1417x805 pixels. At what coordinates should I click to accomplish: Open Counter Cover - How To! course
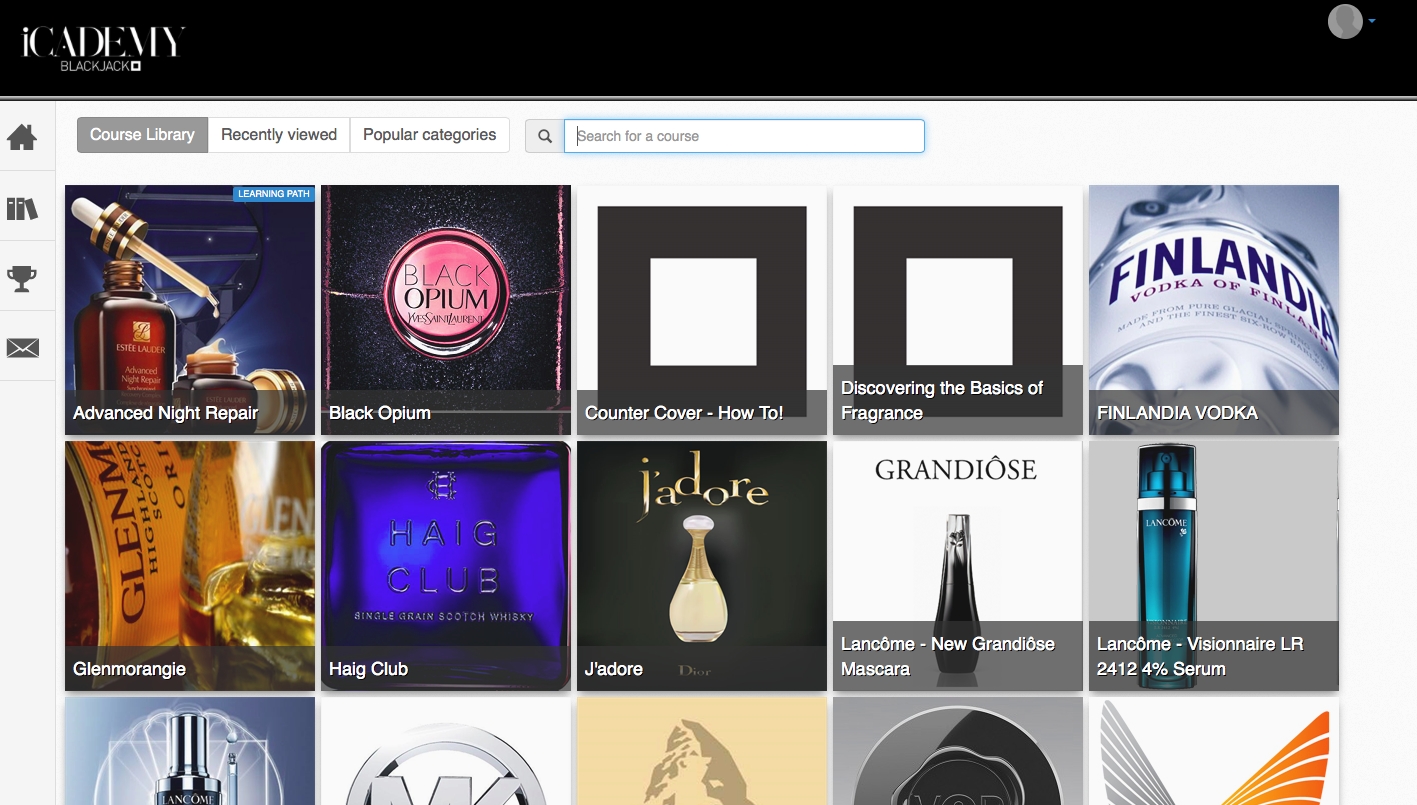(702, 310)
